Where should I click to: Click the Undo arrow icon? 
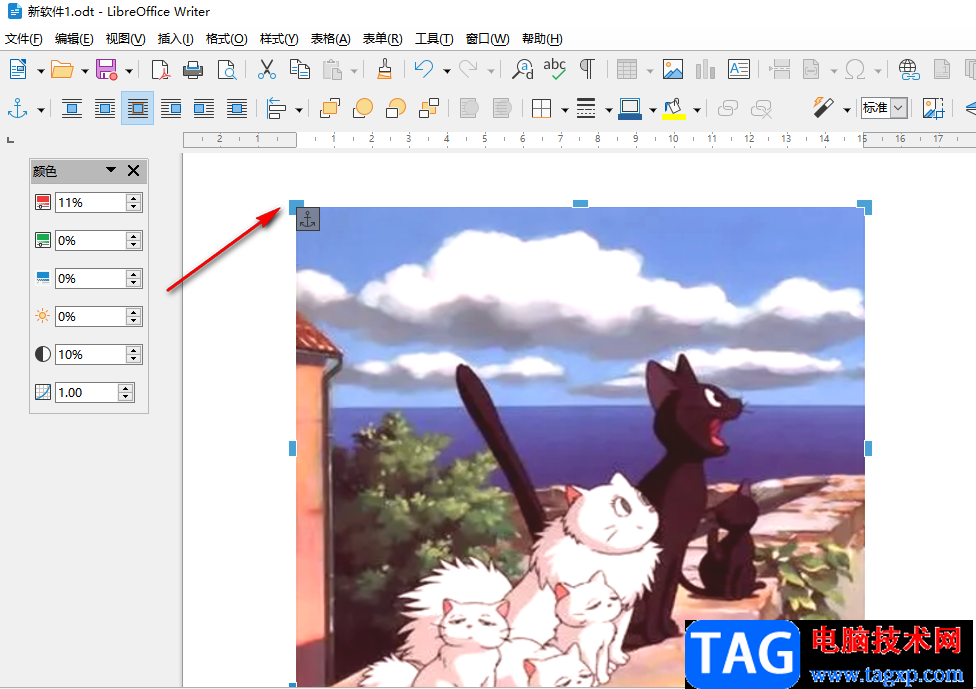pos(425,70)
